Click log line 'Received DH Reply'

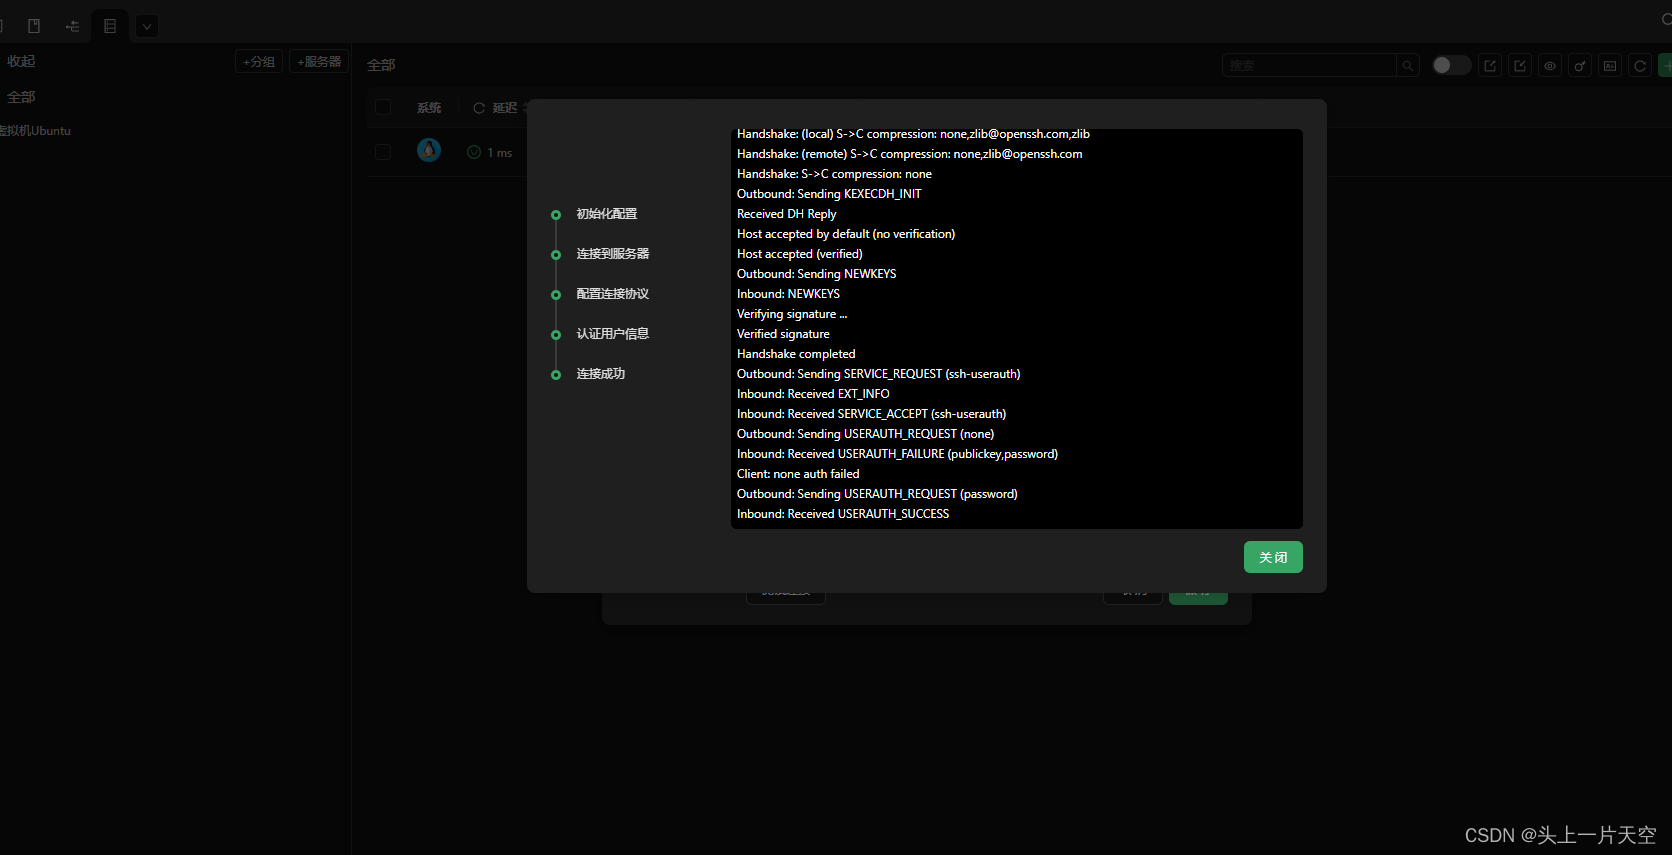787,214
